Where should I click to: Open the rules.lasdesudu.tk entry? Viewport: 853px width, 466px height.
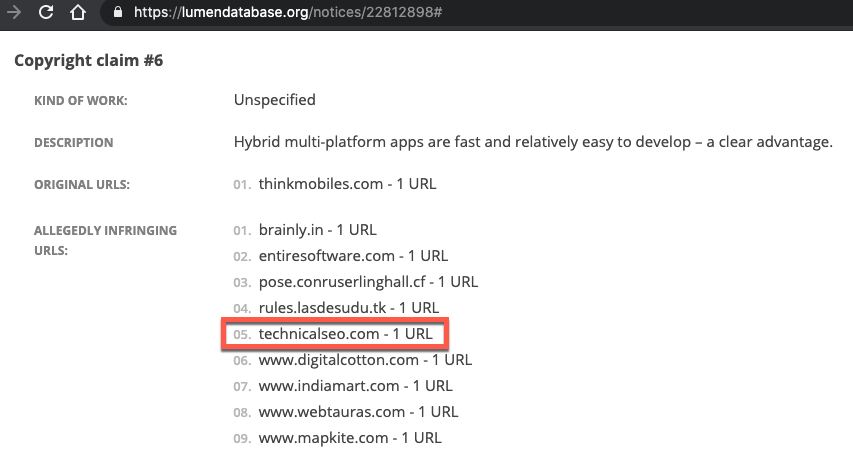349,308
